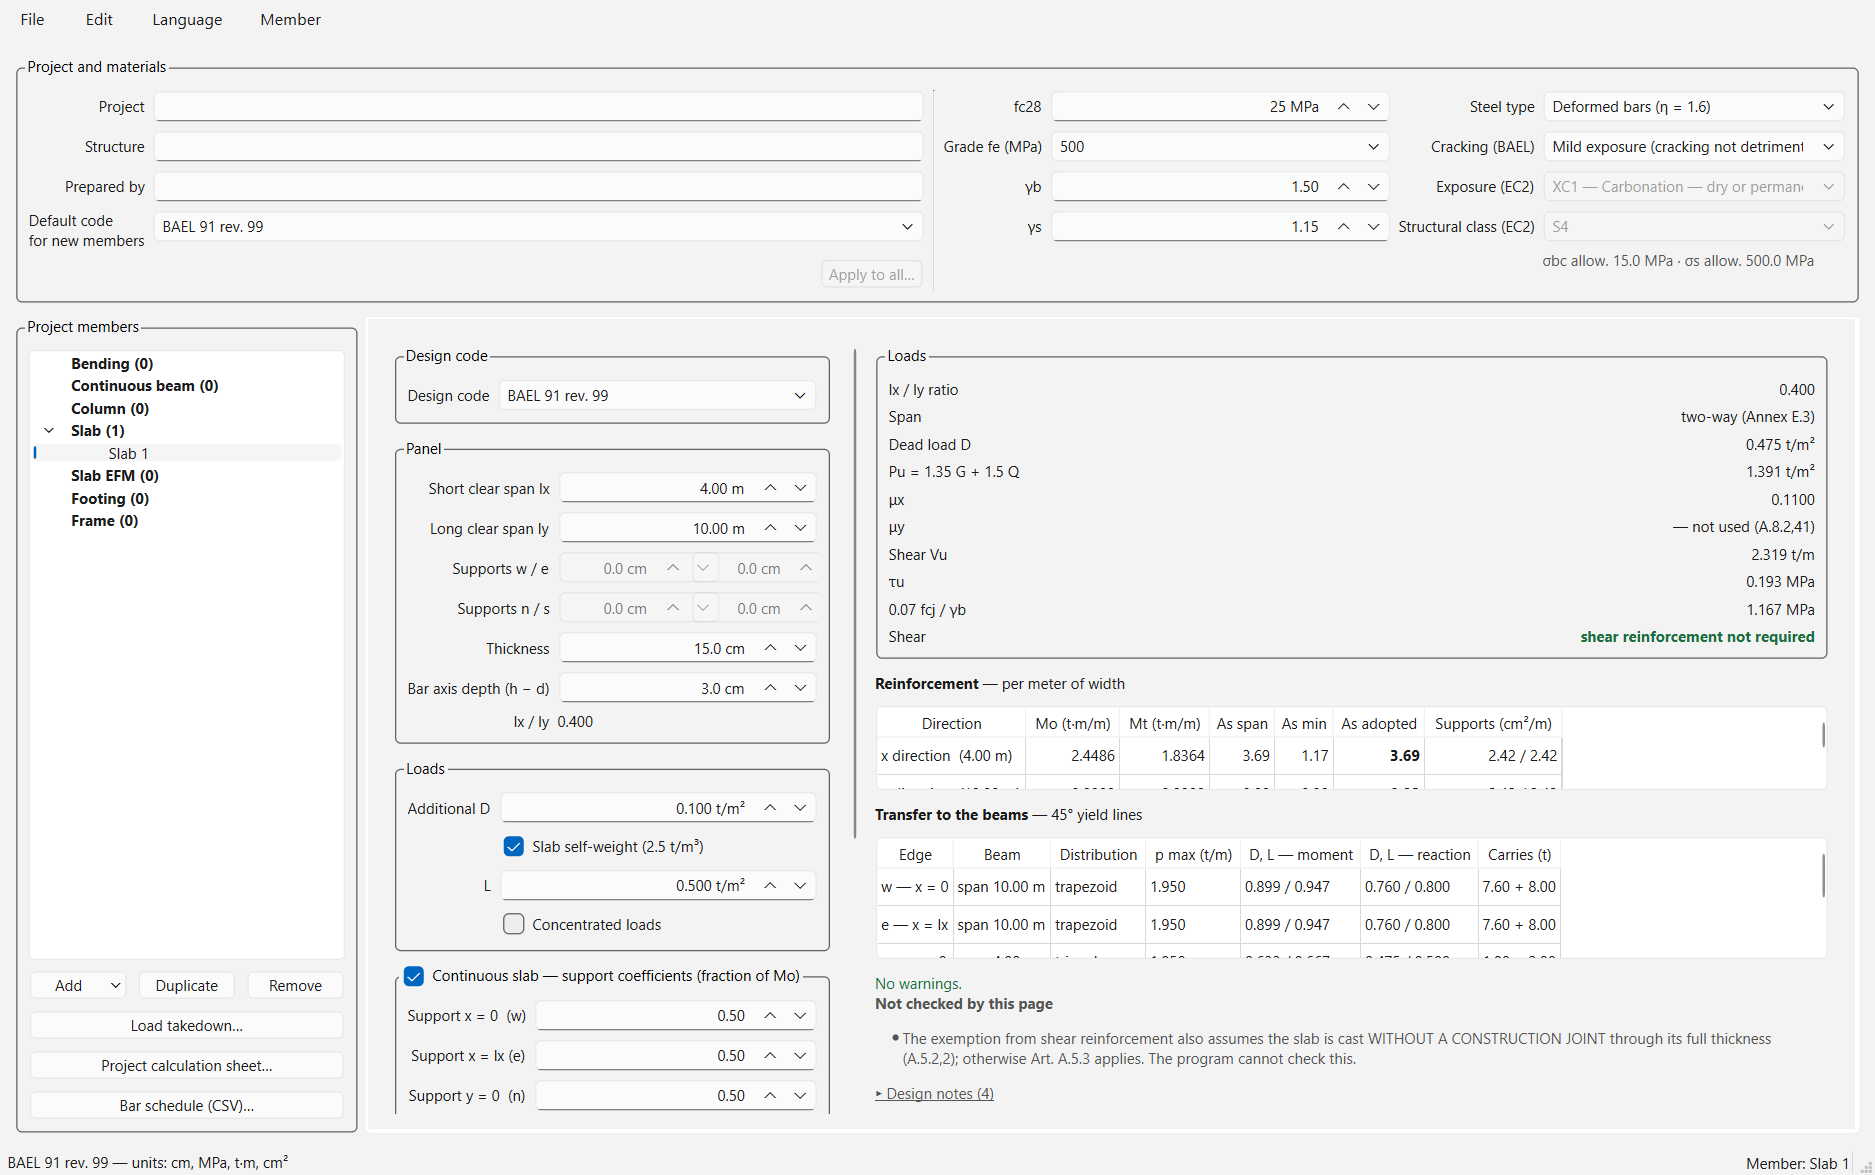Click the Reinforcement table scrollbar
The height and width of the screenshot is (1175, 1875).
click(1823, 736)
